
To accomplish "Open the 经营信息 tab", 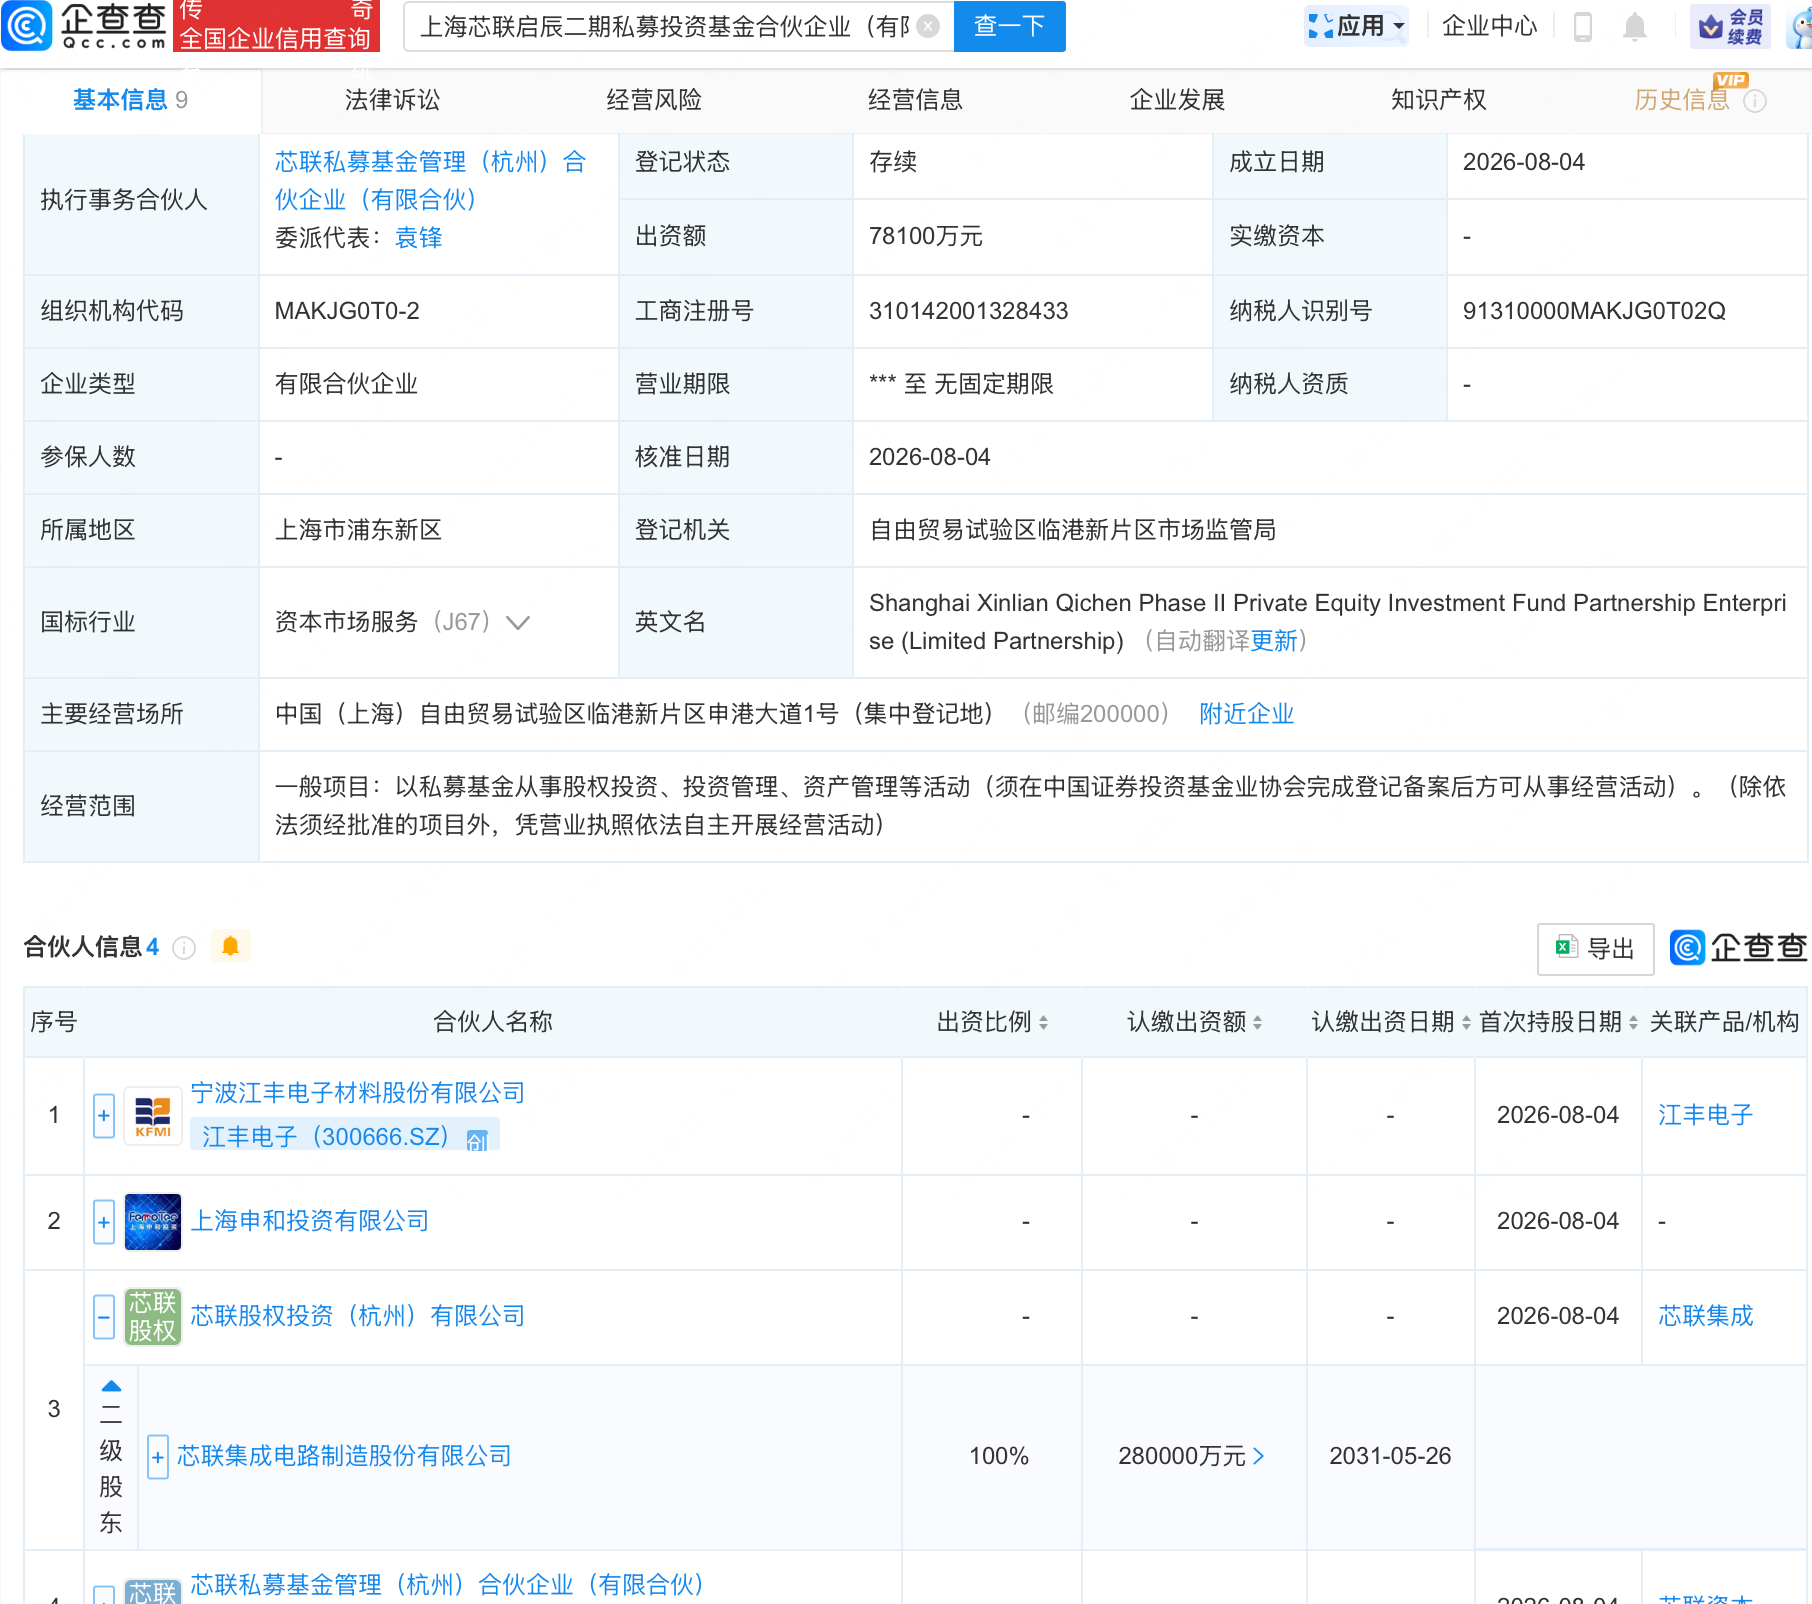I will click(915, 100).
